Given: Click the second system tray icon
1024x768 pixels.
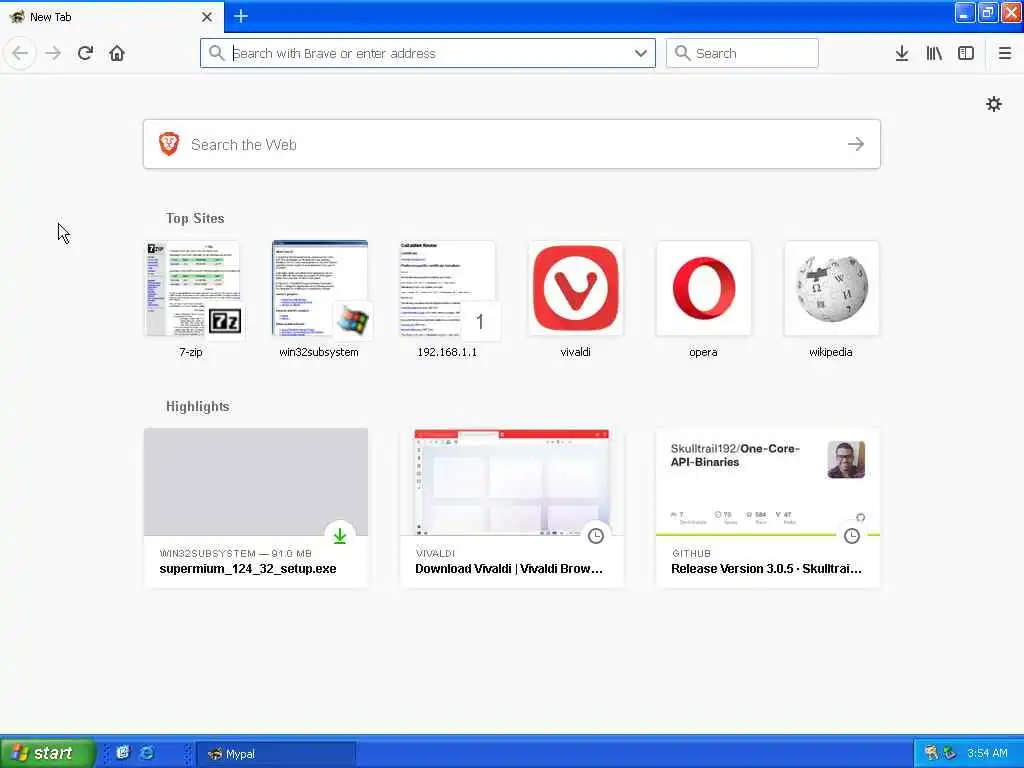Looking at the screenshot, I should [x=950, y=753].
